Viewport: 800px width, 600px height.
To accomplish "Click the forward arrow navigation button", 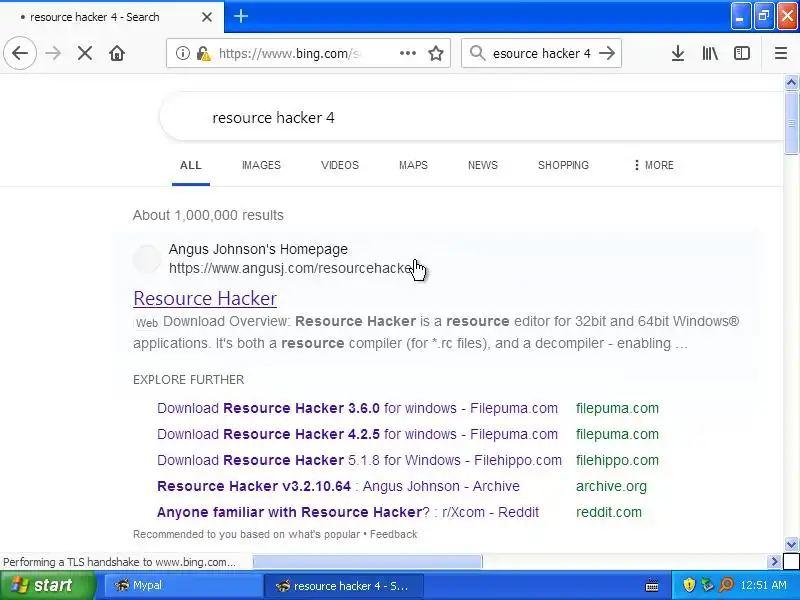I will click(x=53, y=53).
